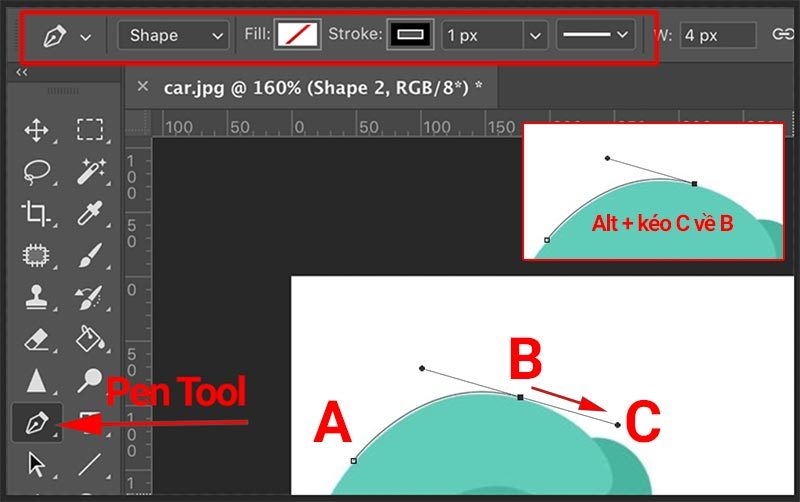
Task: Open the stroke line type dropdown
Action: point(595,35)
